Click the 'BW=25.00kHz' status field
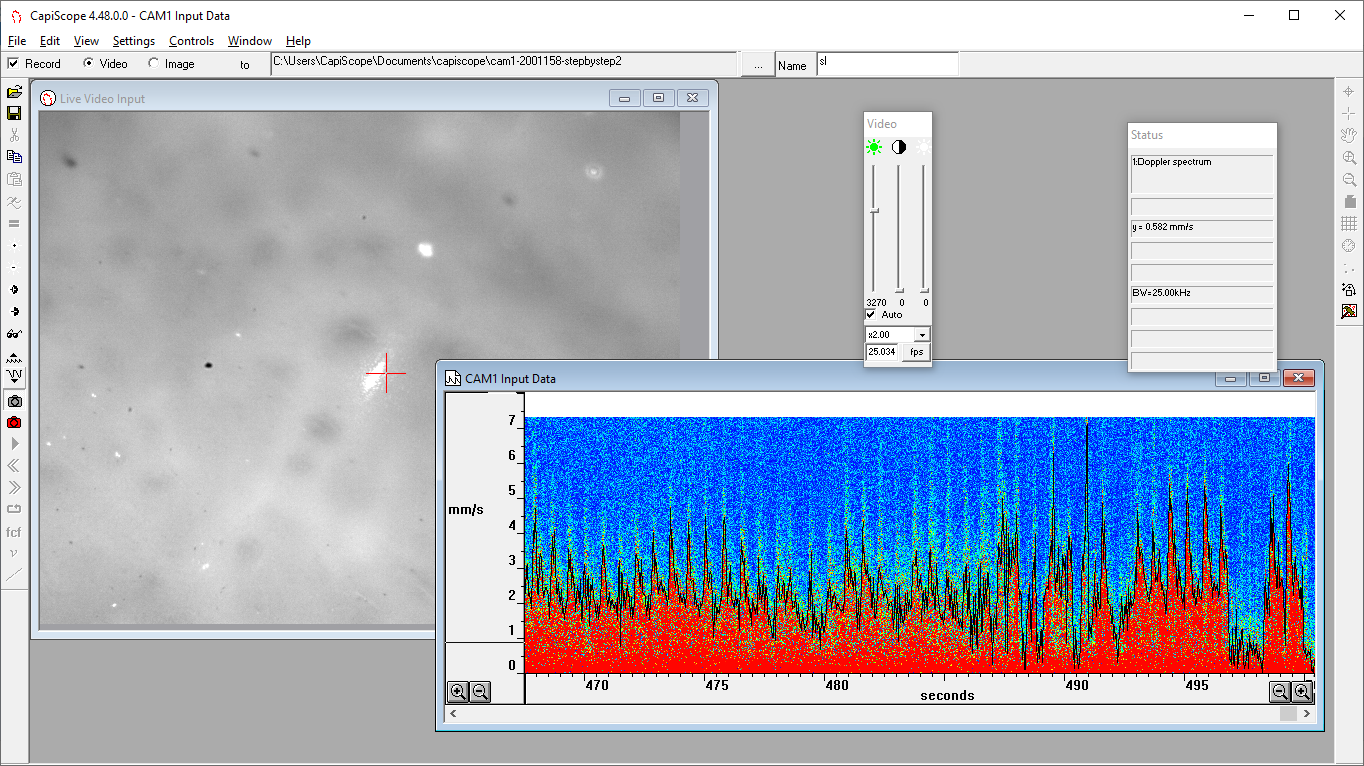 (1202, 294)
